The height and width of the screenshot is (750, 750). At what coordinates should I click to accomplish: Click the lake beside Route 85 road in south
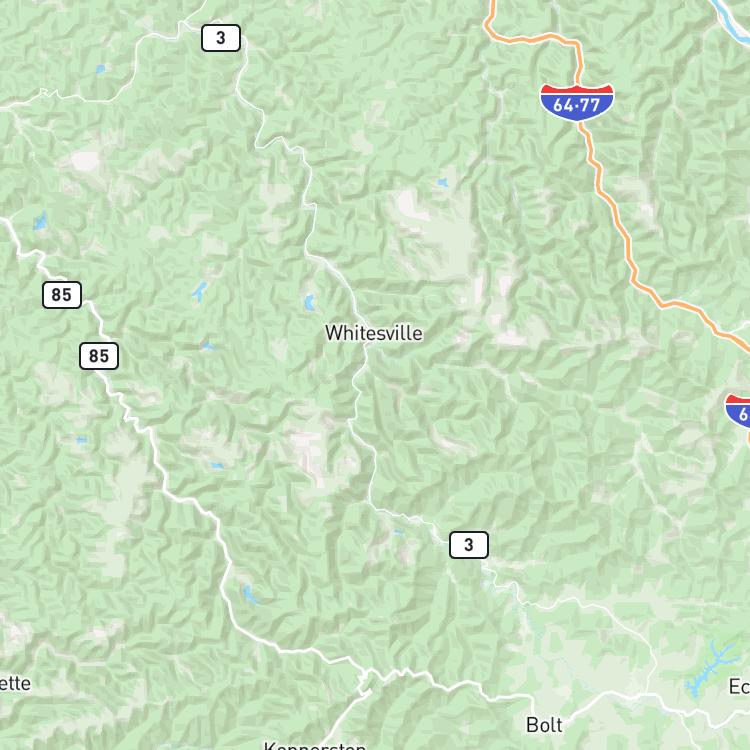coord(250,594)
